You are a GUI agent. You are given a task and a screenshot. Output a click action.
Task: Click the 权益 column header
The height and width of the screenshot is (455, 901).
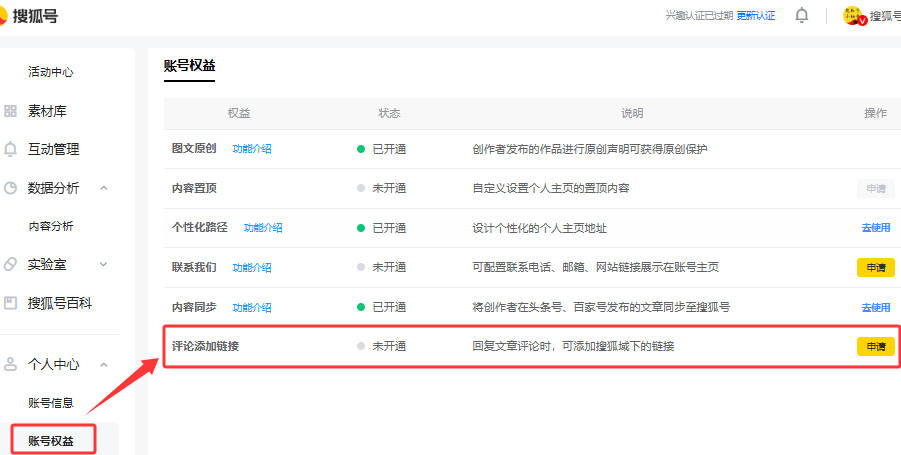(x=239, y=113)
